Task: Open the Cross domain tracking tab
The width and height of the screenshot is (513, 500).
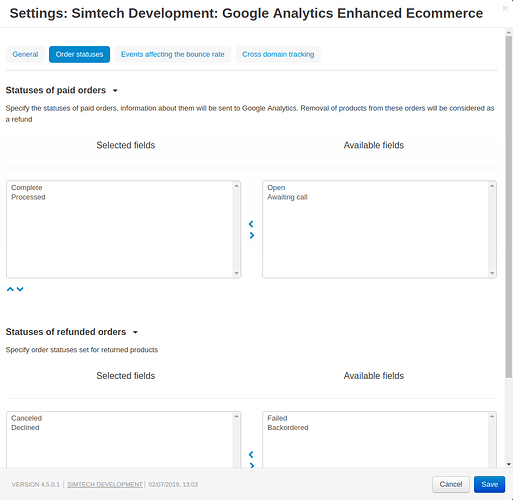Action: click(278, 54)
